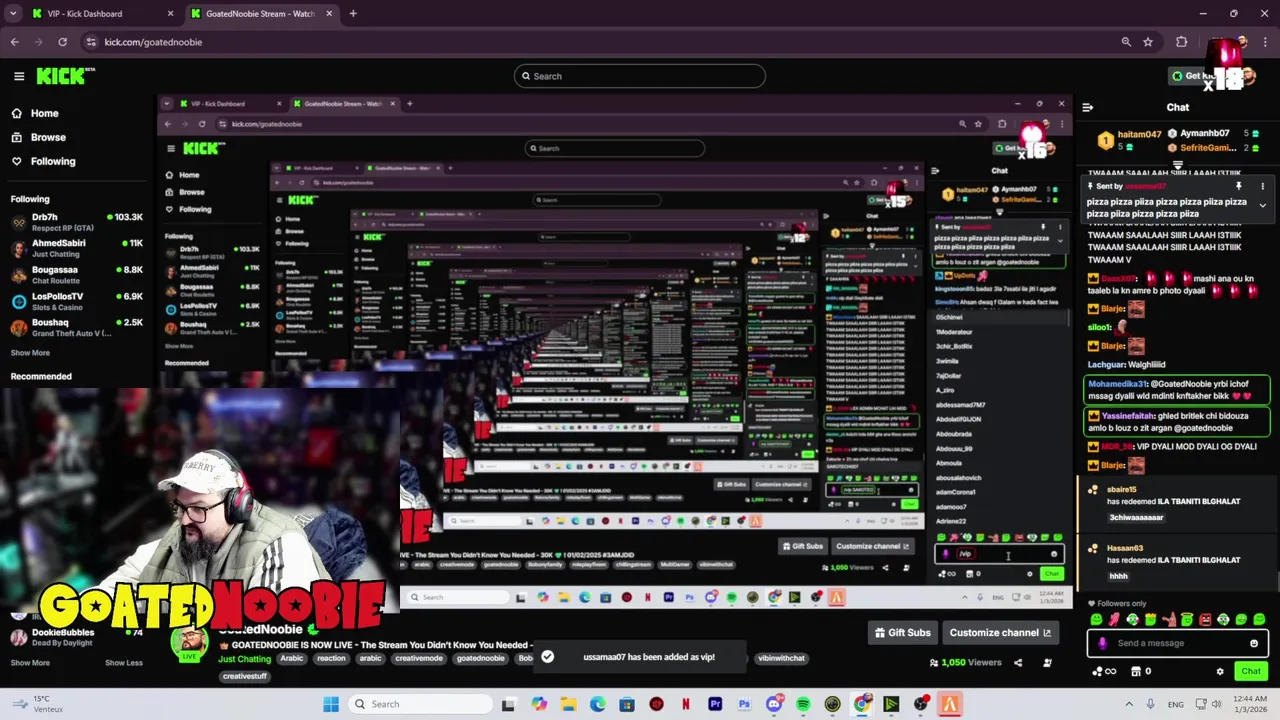Click the Mohamedika31 username in chat
This screenshot has width=1280, height=720.
click(x=1118, y=384)
